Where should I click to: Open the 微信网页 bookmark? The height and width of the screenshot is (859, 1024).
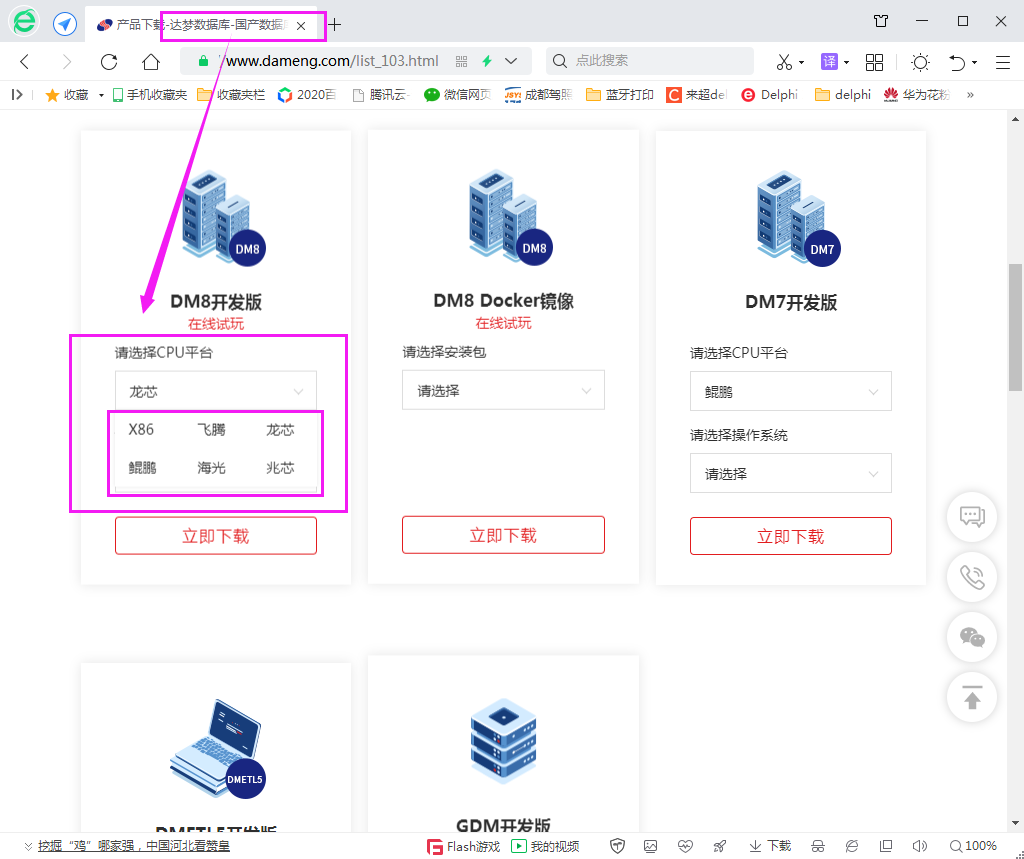coord(457,95)
